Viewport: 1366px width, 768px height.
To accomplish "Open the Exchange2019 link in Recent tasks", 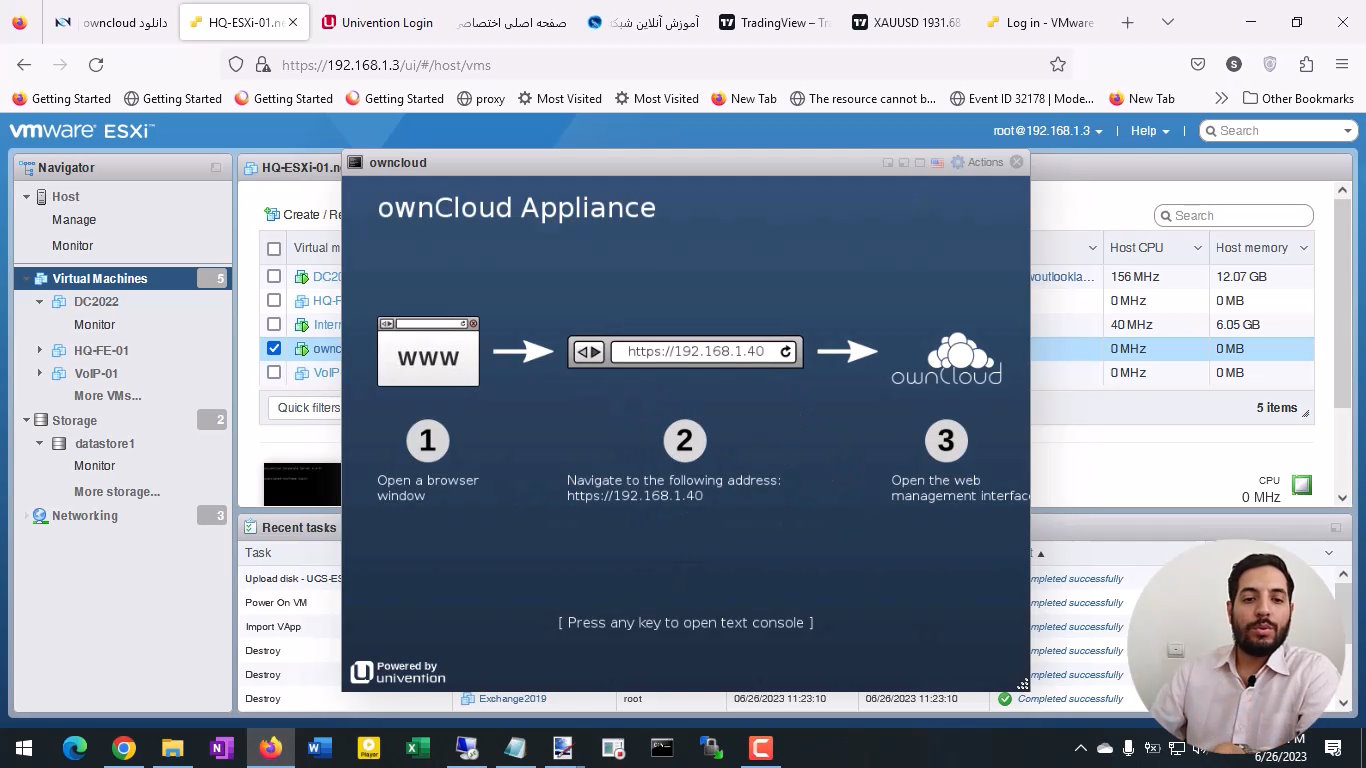I will point(512,699).
